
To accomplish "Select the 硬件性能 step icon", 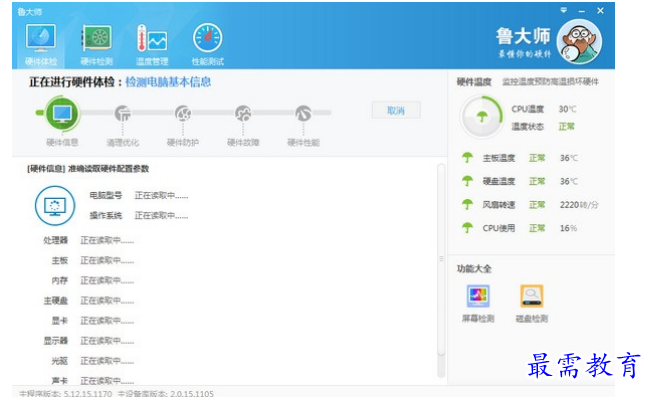I will (x=303, y=113).
